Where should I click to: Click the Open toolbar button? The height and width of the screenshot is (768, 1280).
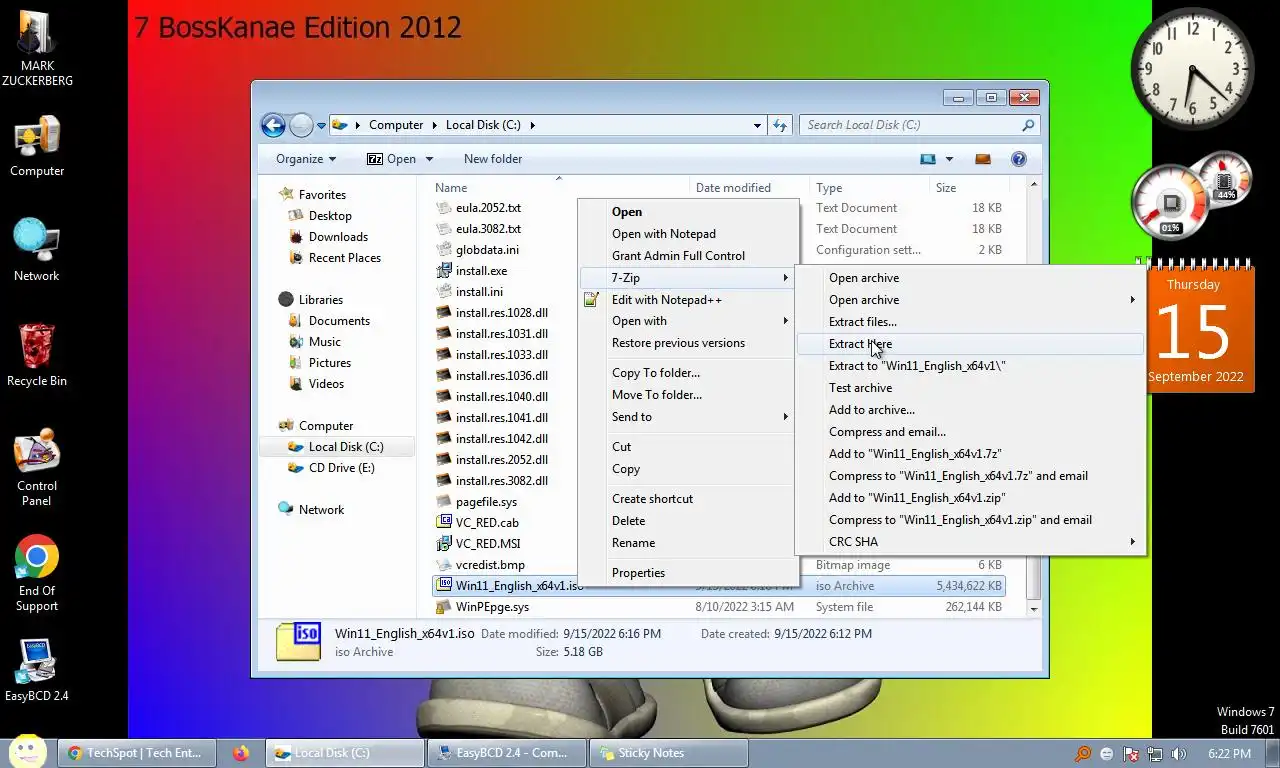[x=391, y=159]
